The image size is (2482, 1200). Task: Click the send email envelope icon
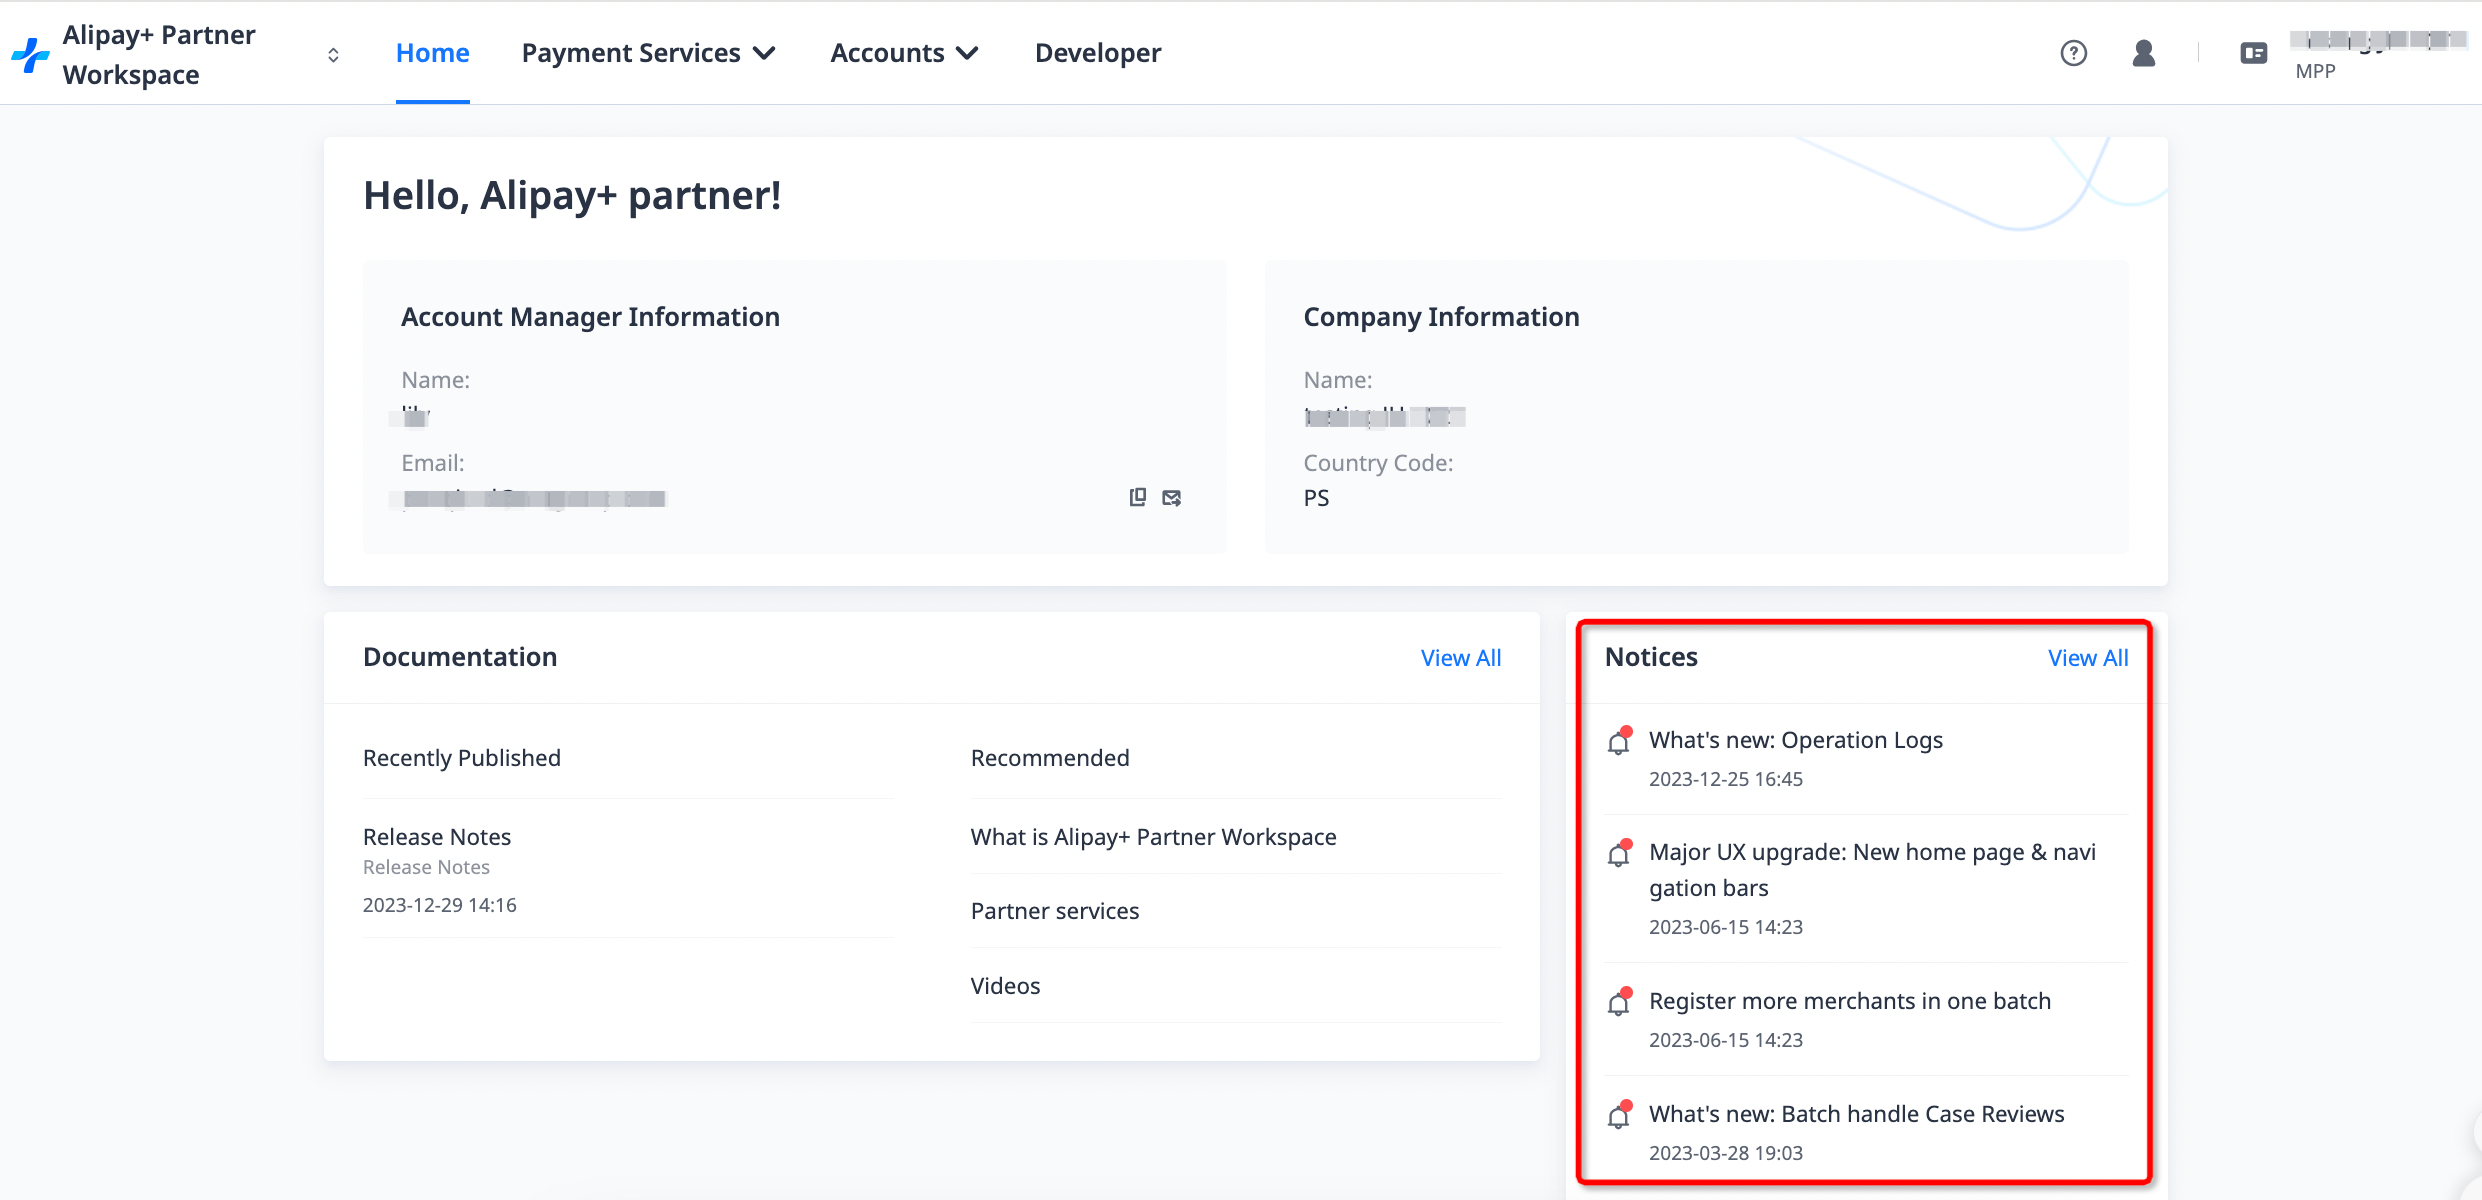pyautogui.click(x=1172, y=497)
